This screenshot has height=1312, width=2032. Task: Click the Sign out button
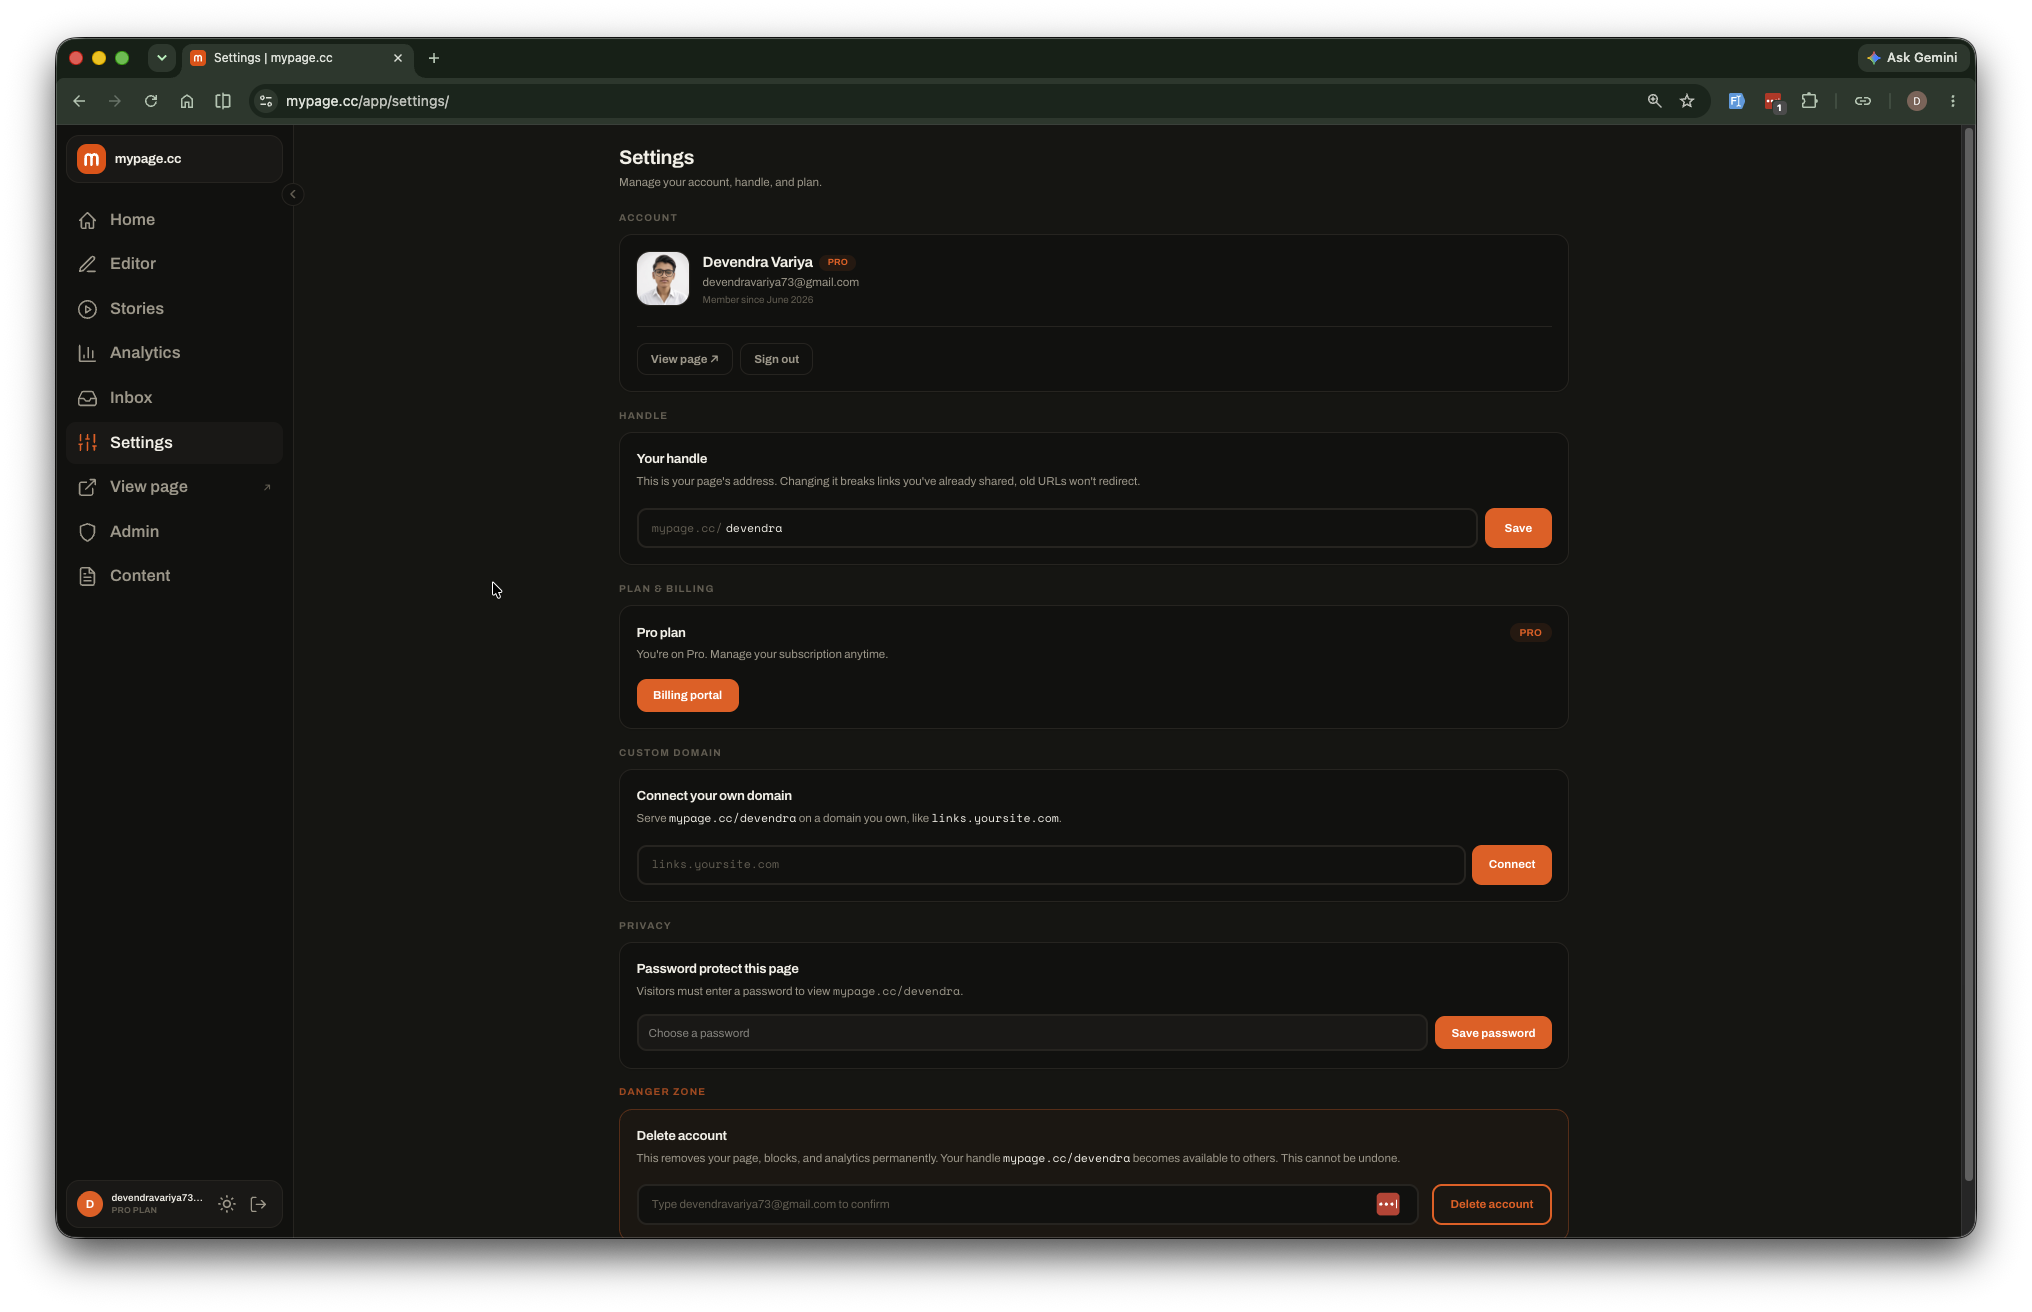776,359
